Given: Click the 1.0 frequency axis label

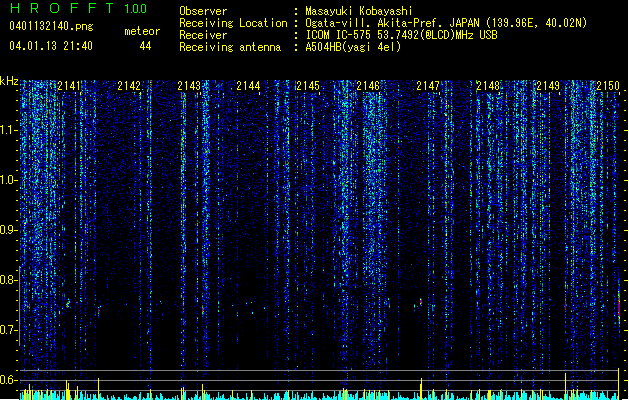Looking at the screenshot, I should 9,181.
